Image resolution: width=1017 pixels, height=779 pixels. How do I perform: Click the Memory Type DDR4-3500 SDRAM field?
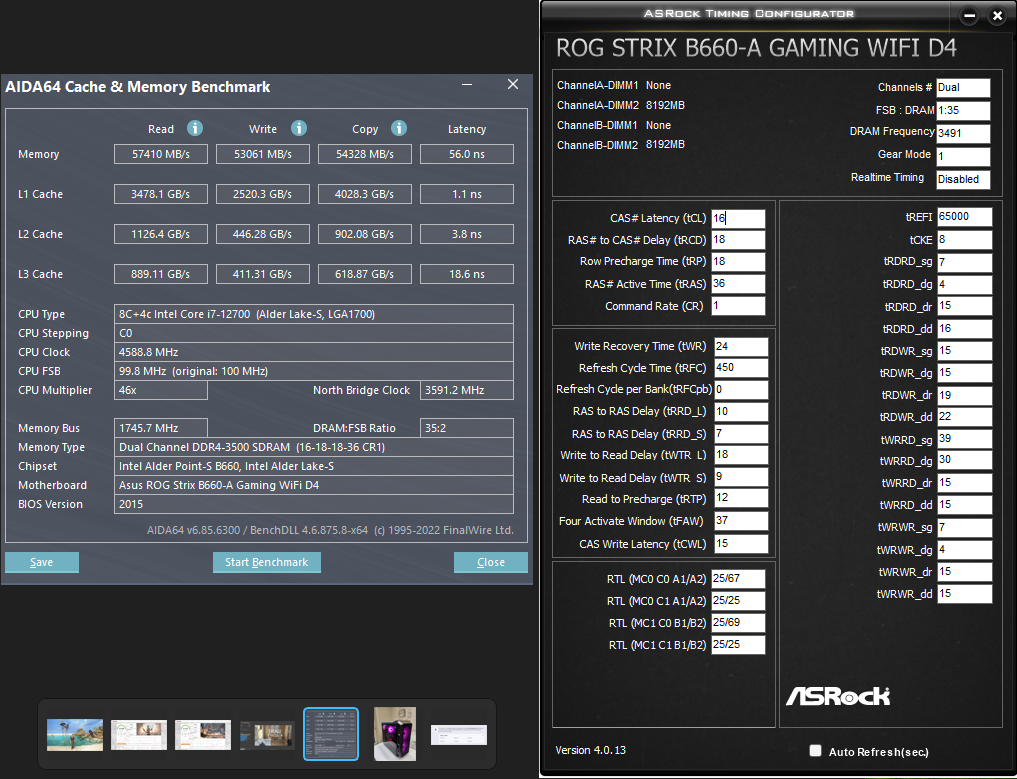(x=314, y=447)
